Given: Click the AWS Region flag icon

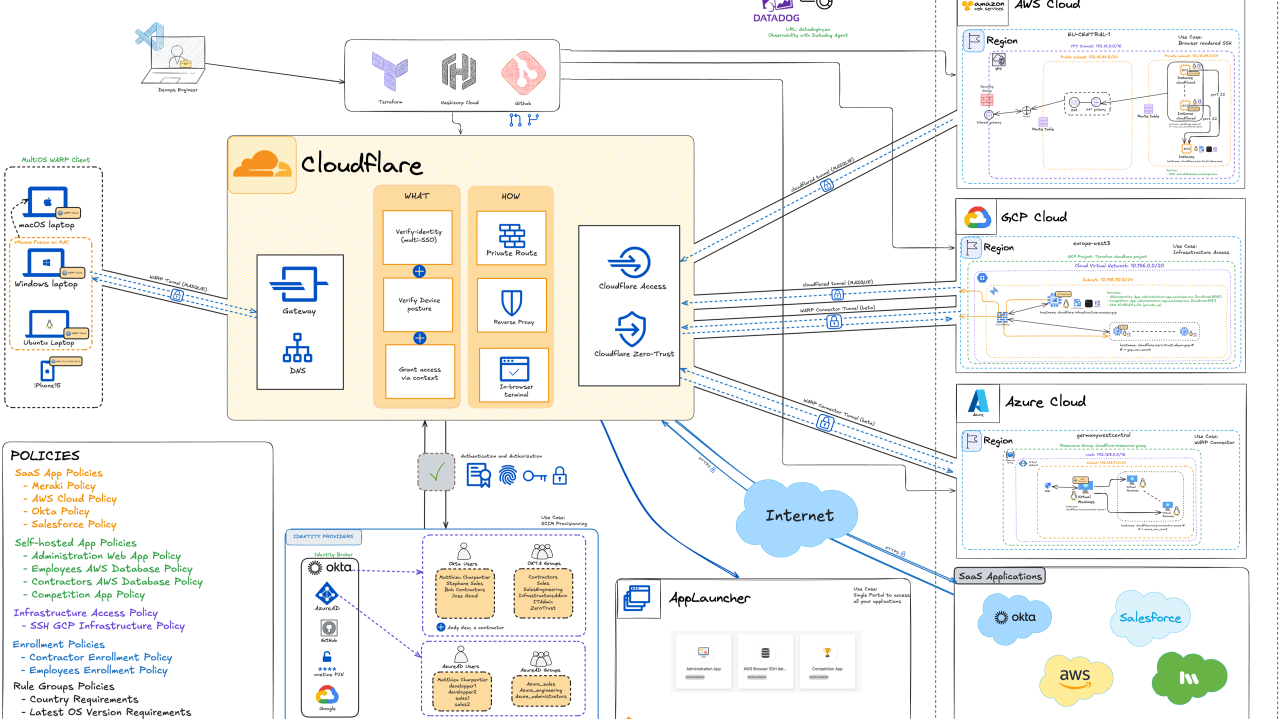Looking at the screenshot, I should pos(973,41).
